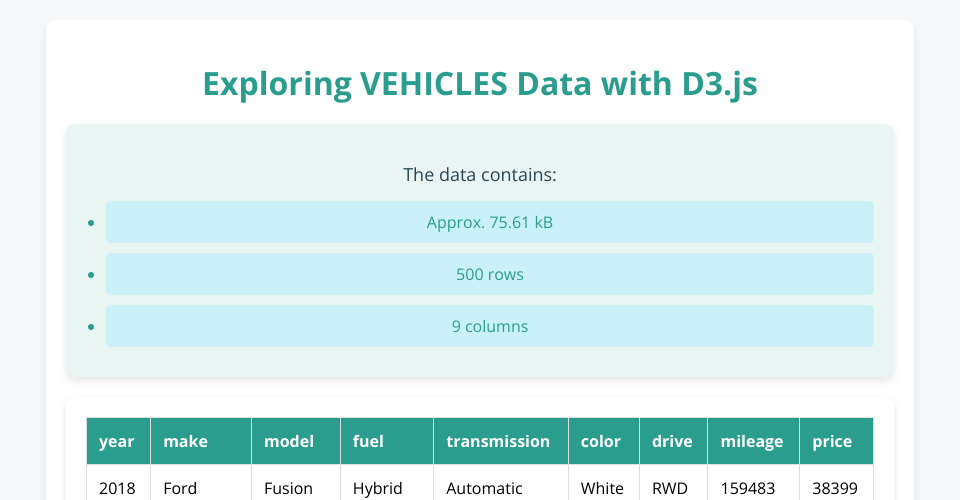Click the year column header
This screenshot has width=960, height=500.
point(117,441)
